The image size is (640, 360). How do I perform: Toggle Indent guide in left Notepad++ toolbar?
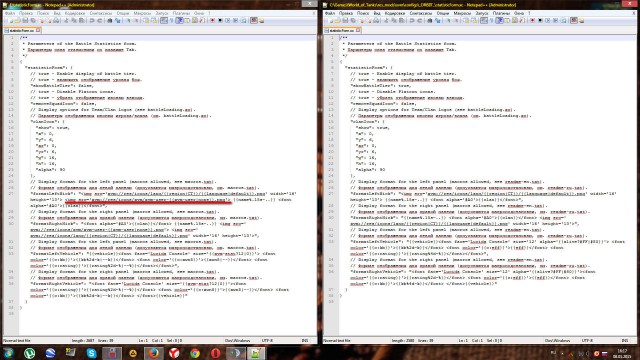(179, 20)
